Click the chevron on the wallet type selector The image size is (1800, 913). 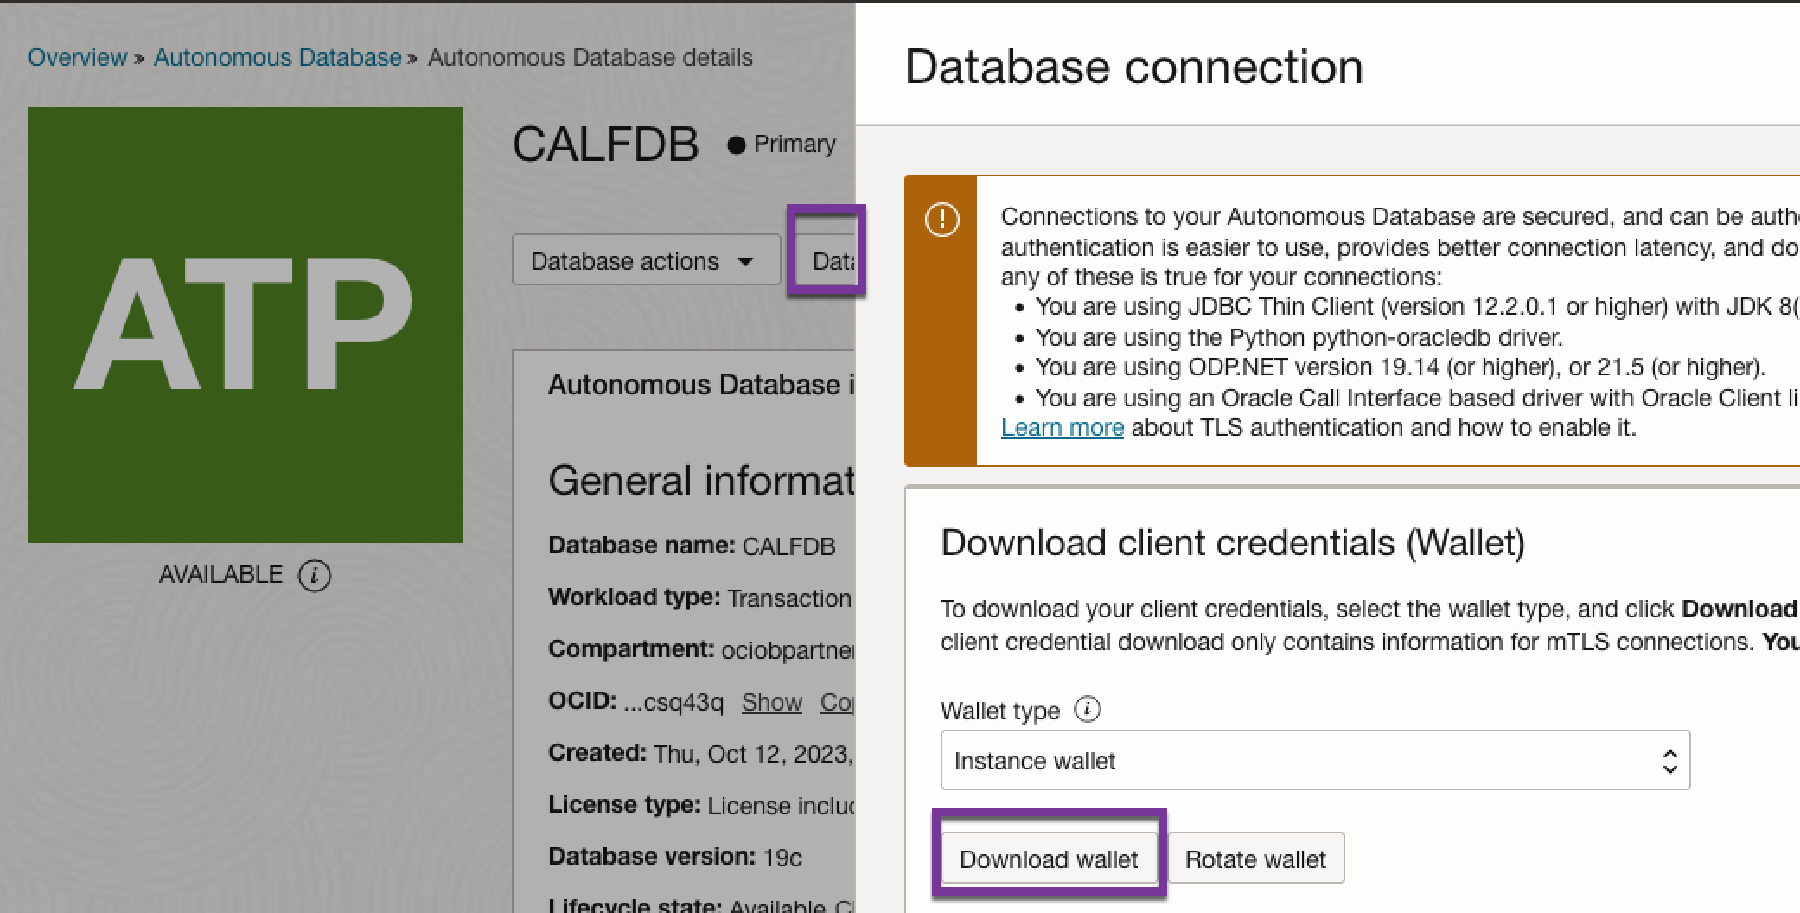[1668, 760]
